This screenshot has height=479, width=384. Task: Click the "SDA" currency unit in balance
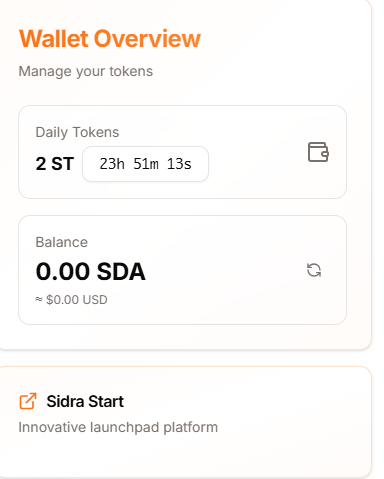(x=121, y=271)
